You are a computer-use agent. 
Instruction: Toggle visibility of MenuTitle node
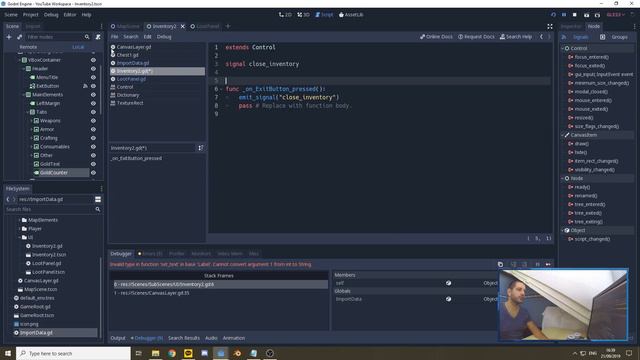click(93, 77)
